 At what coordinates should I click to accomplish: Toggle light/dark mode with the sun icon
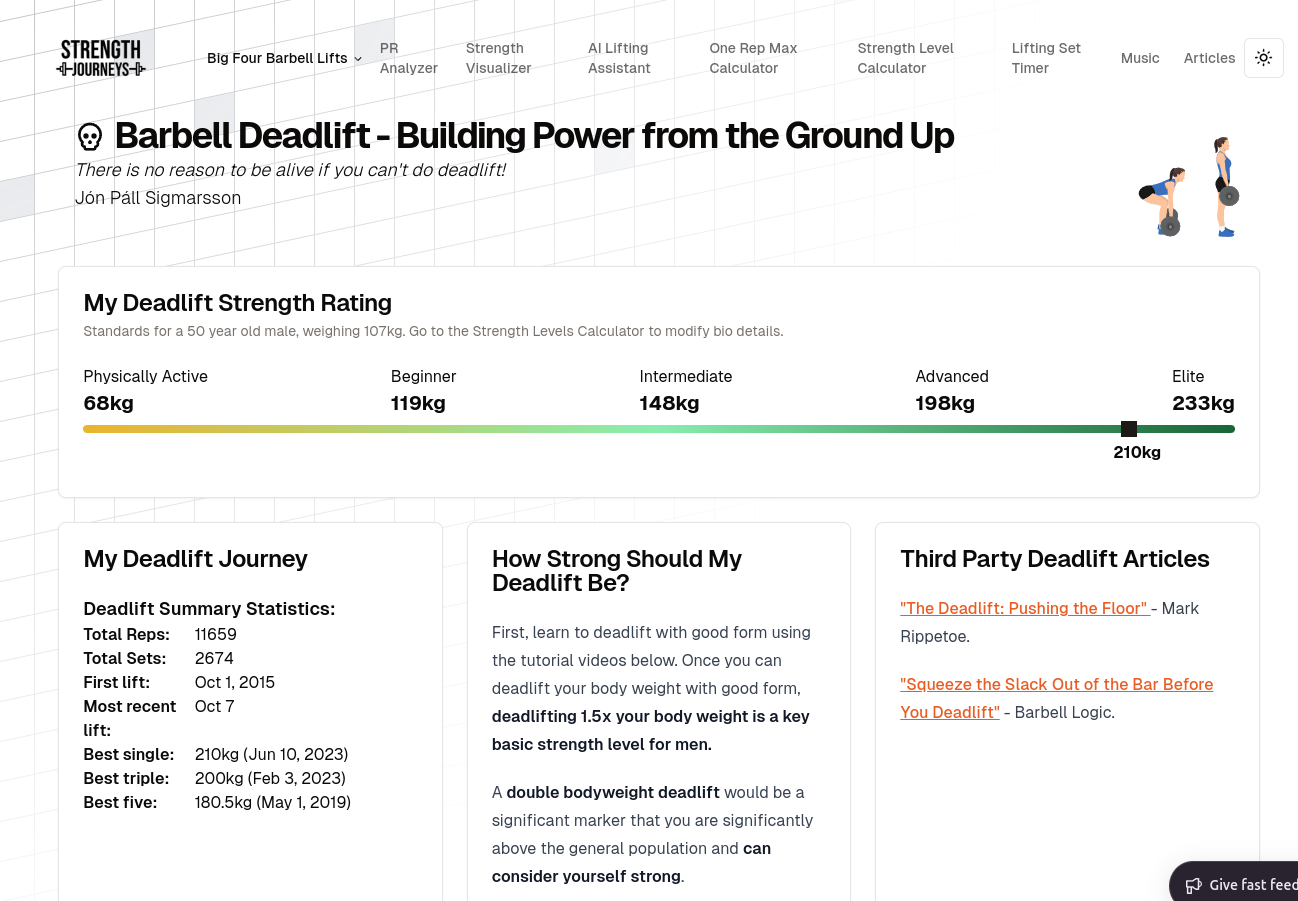1263,58
